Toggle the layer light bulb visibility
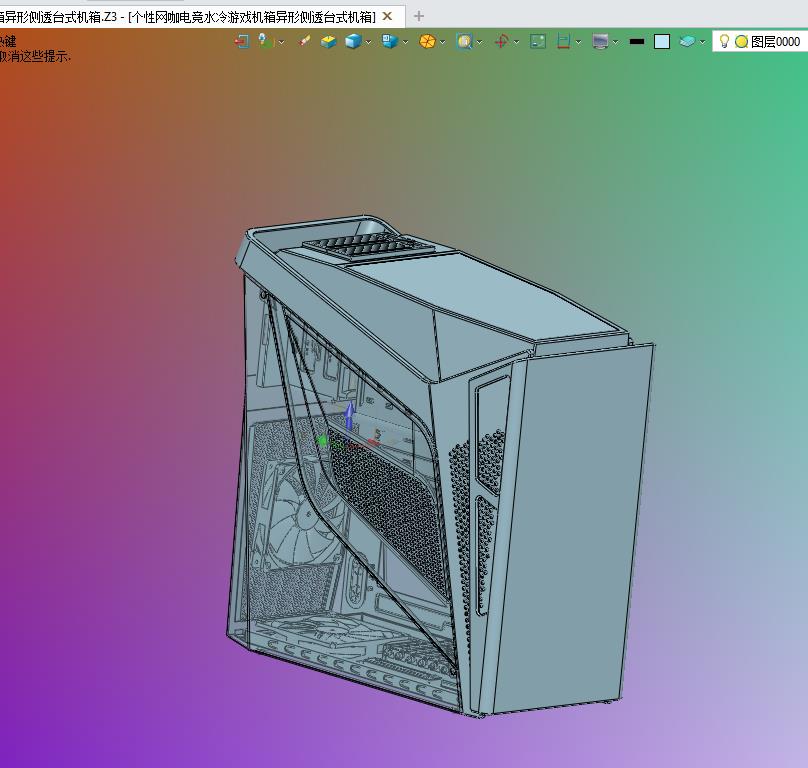 724,41
